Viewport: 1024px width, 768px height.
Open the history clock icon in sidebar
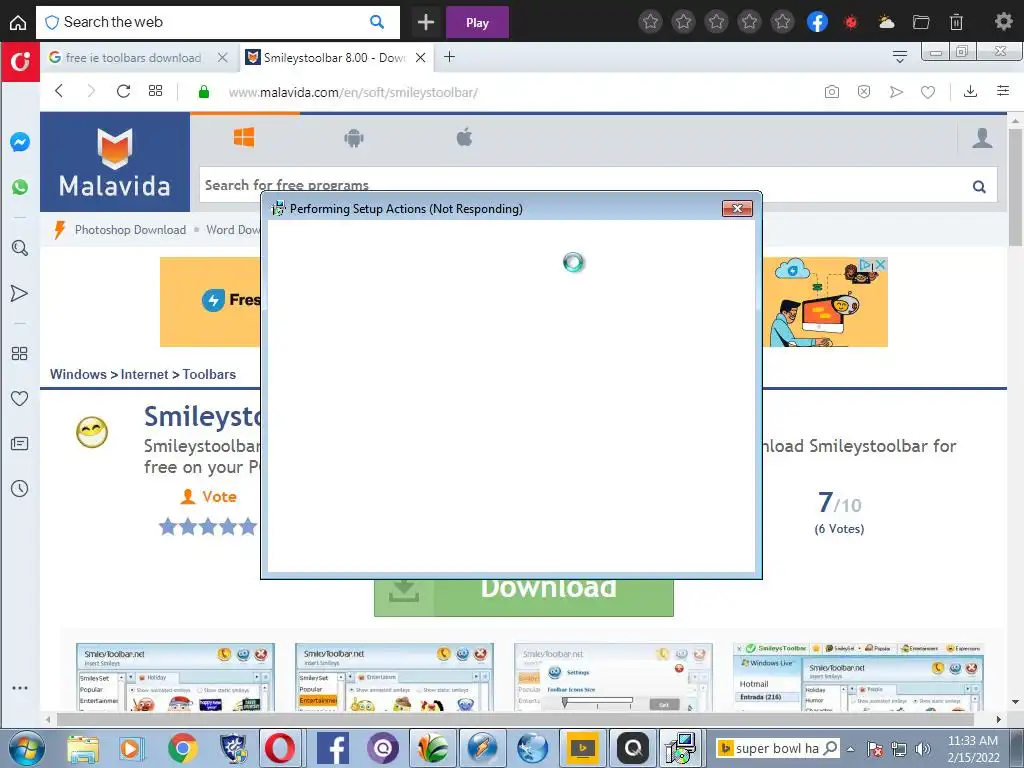(x=20, y=488)
